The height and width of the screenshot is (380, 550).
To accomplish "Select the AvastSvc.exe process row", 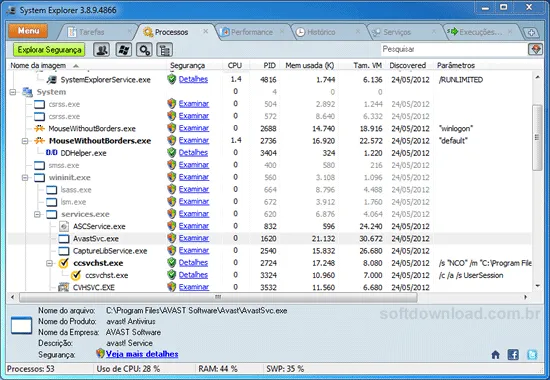I will pyautogui.click(x=269, y=239).
